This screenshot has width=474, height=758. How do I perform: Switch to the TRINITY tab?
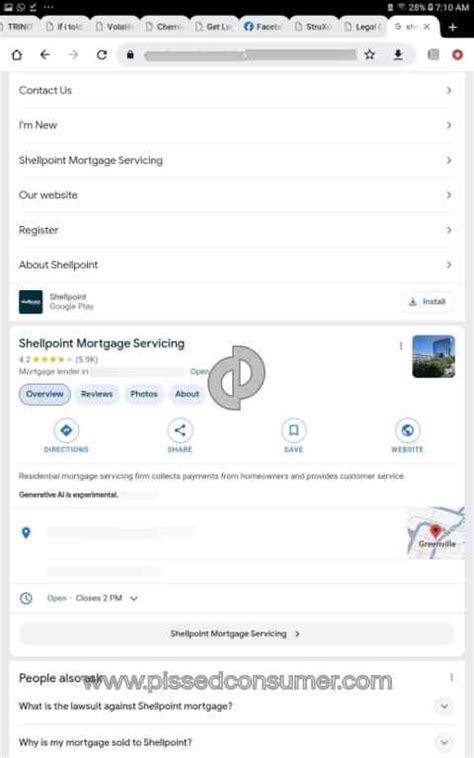click(18, 27)
